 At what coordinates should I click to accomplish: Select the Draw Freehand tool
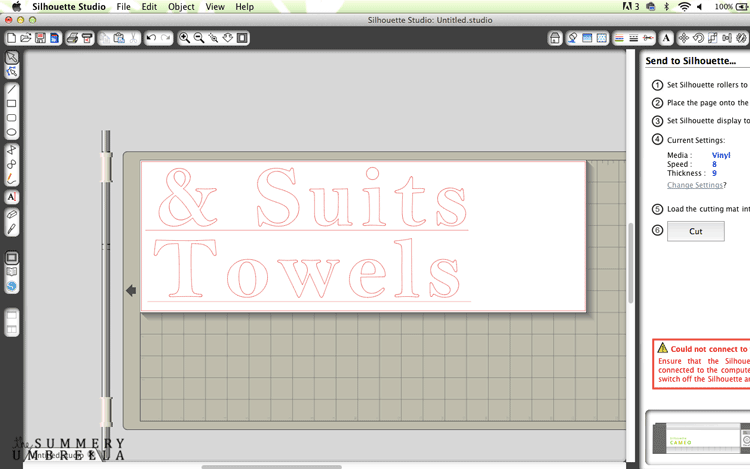(12, 179)
